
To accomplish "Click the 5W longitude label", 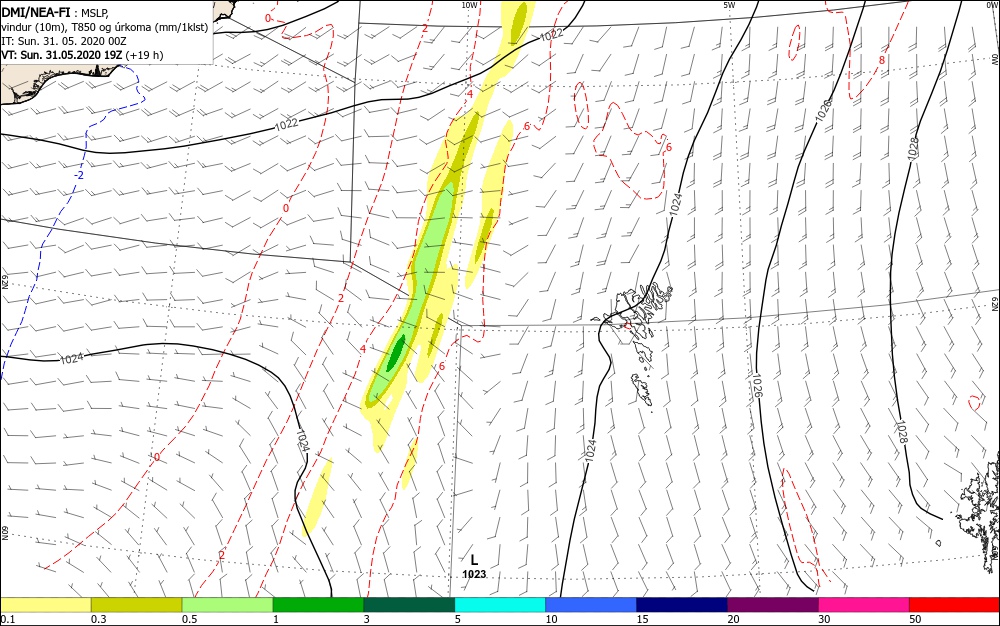I will tap(729, 5).
